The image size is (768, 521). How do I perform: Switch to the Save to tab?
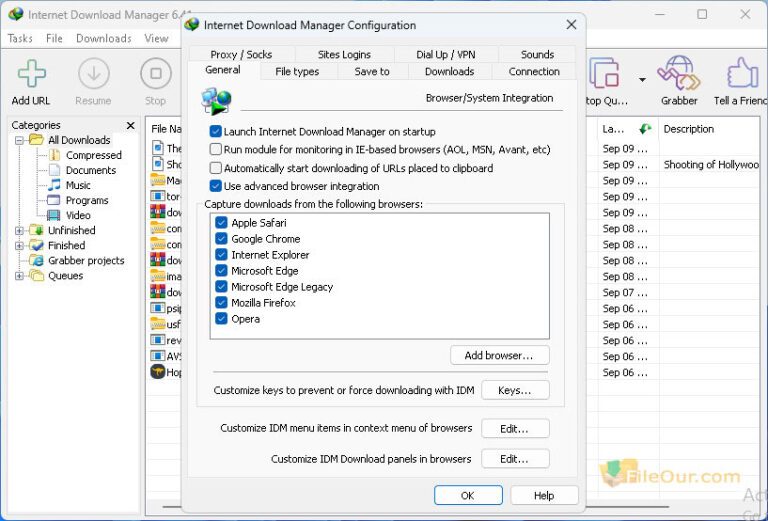click(372, 71)
